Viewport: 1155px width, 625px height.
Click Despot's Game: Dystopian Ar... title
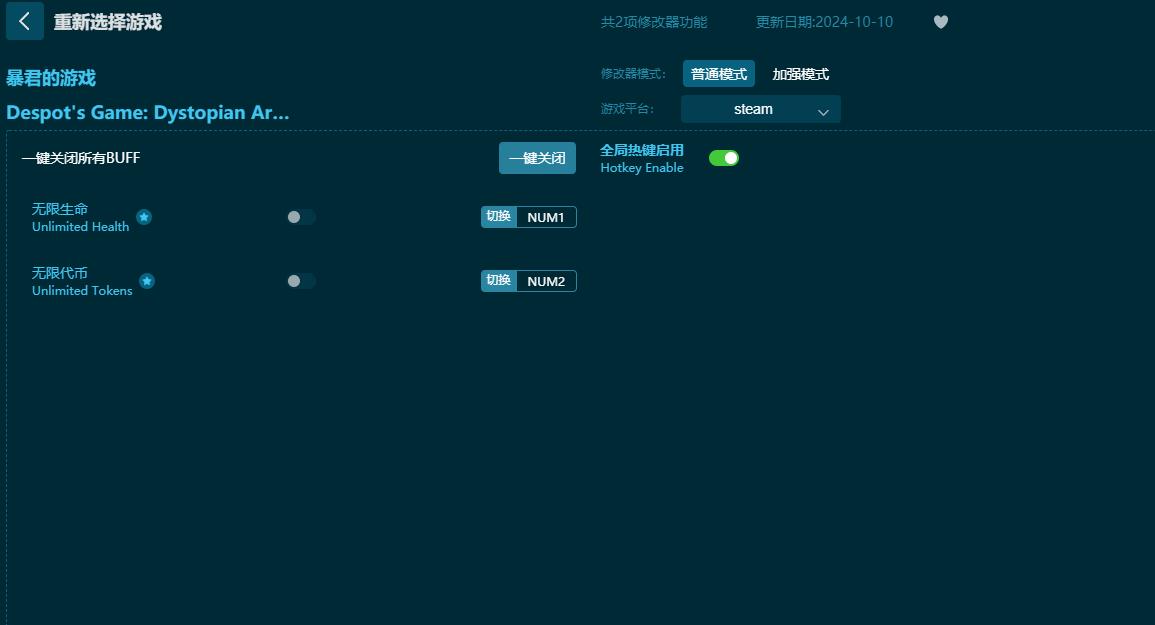(x=147, y=112)
